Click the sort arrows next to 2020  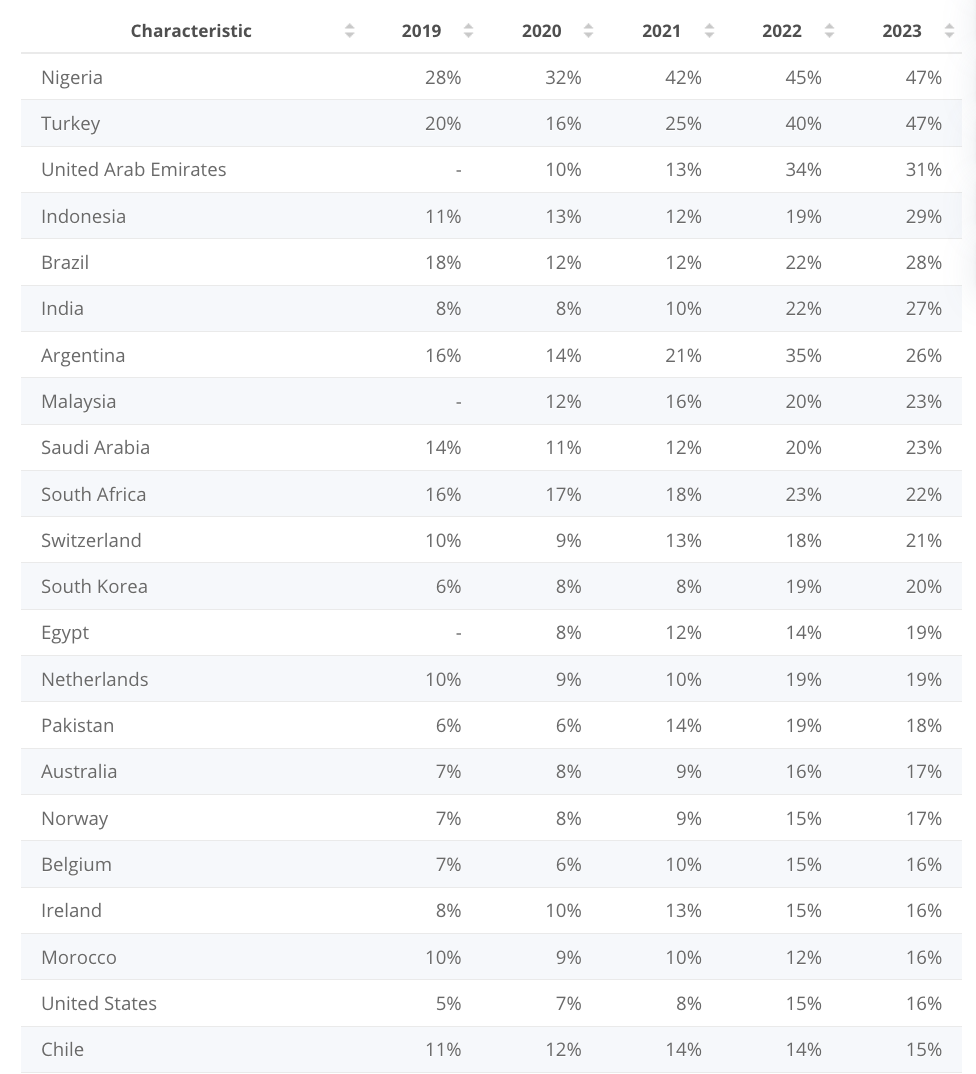588,31
